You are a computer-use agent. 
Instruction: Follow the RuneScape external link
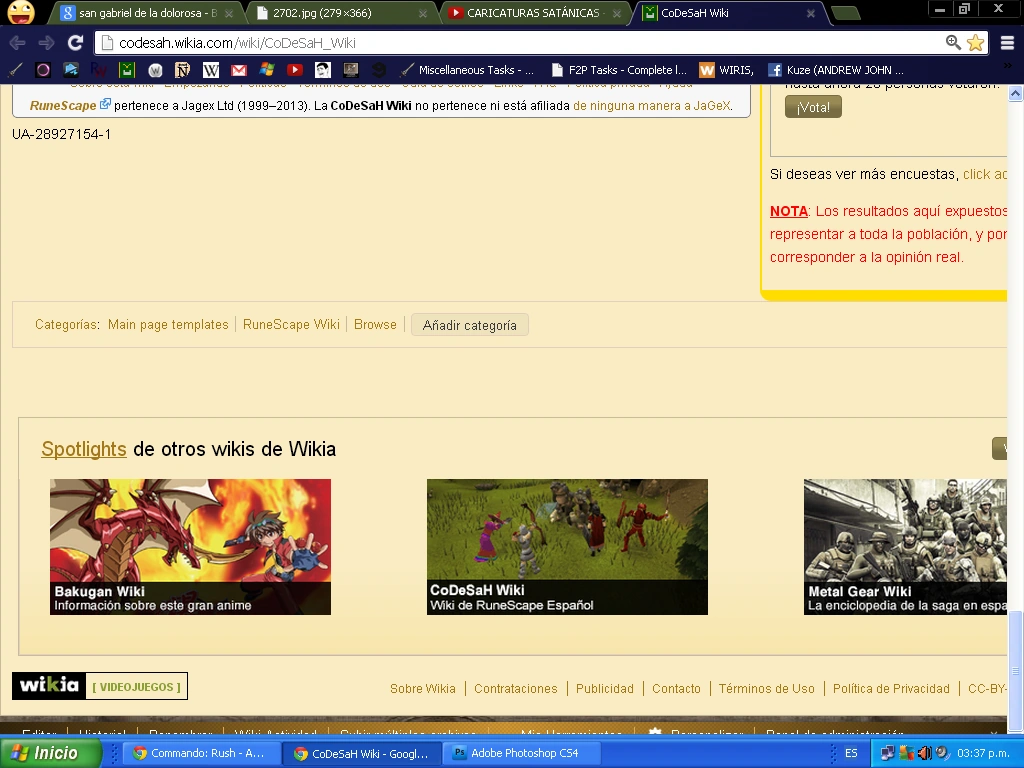70,105
